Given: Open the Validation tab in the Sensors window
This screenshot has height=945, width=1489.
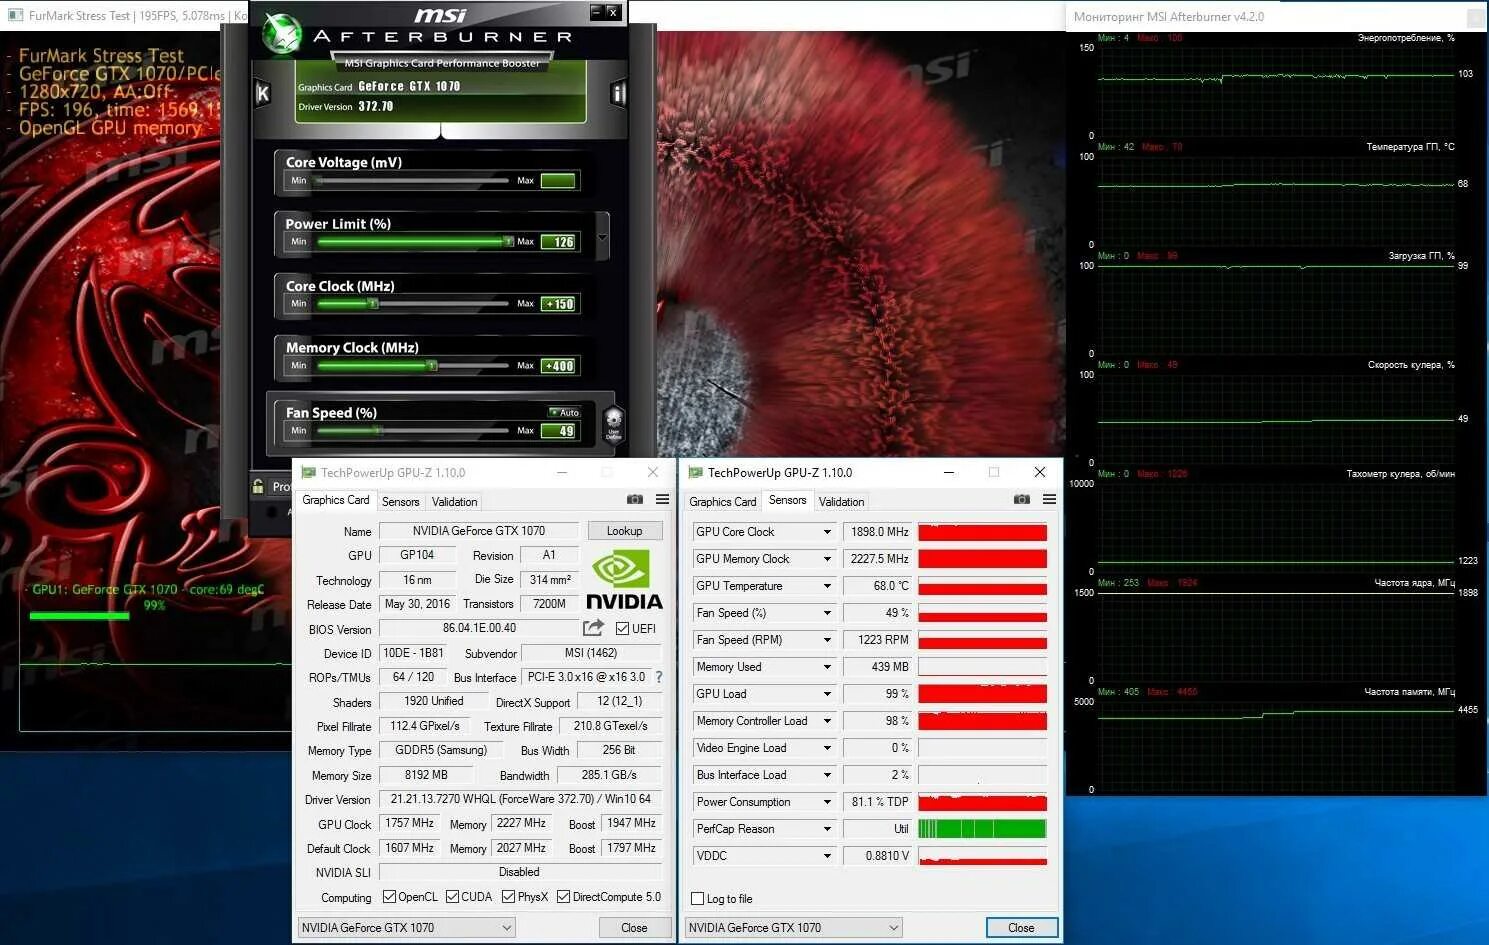Looking at the screenshot, I should coord(841,502).
